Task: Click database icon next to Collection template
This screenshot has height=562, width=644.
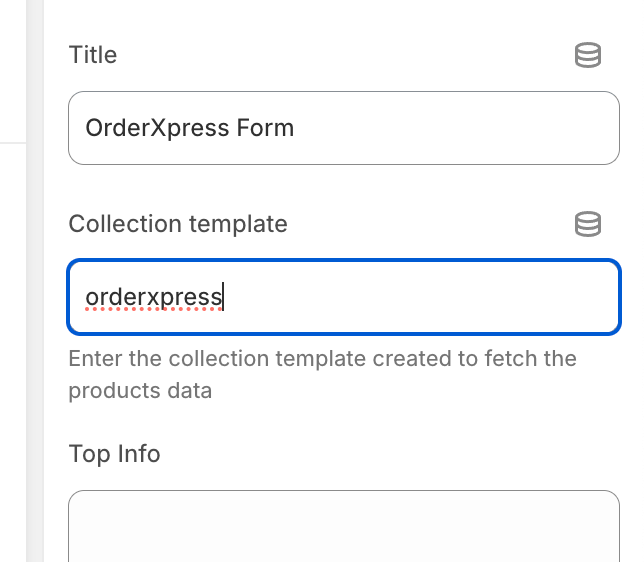Action: [588, 224]
